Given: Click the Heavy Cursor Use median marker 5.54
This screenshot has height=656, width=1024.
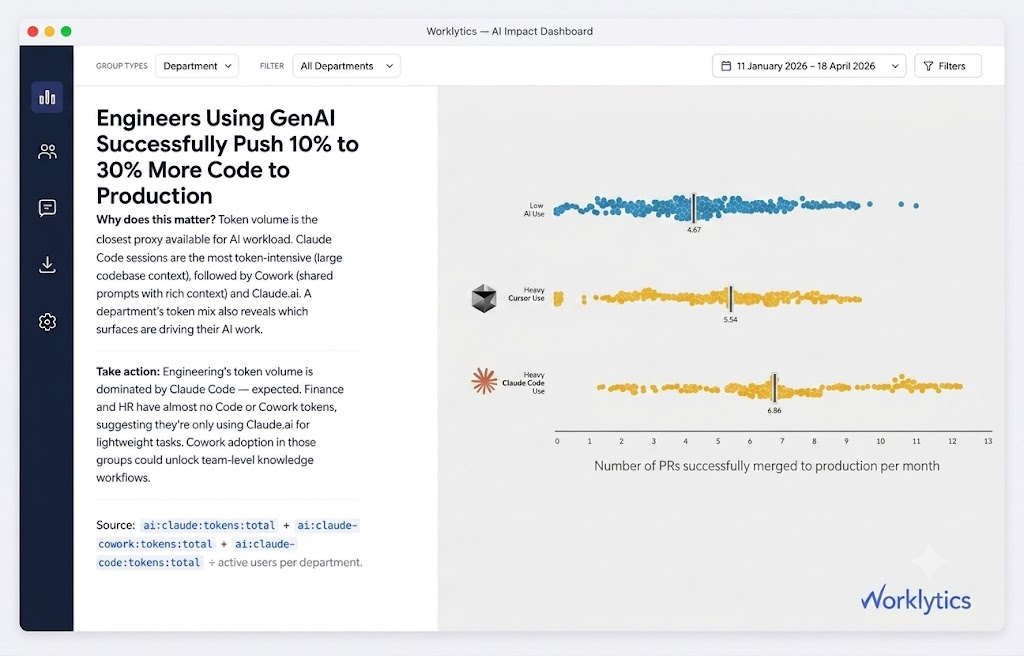Looking at the screenshot, I should (731, 299).
